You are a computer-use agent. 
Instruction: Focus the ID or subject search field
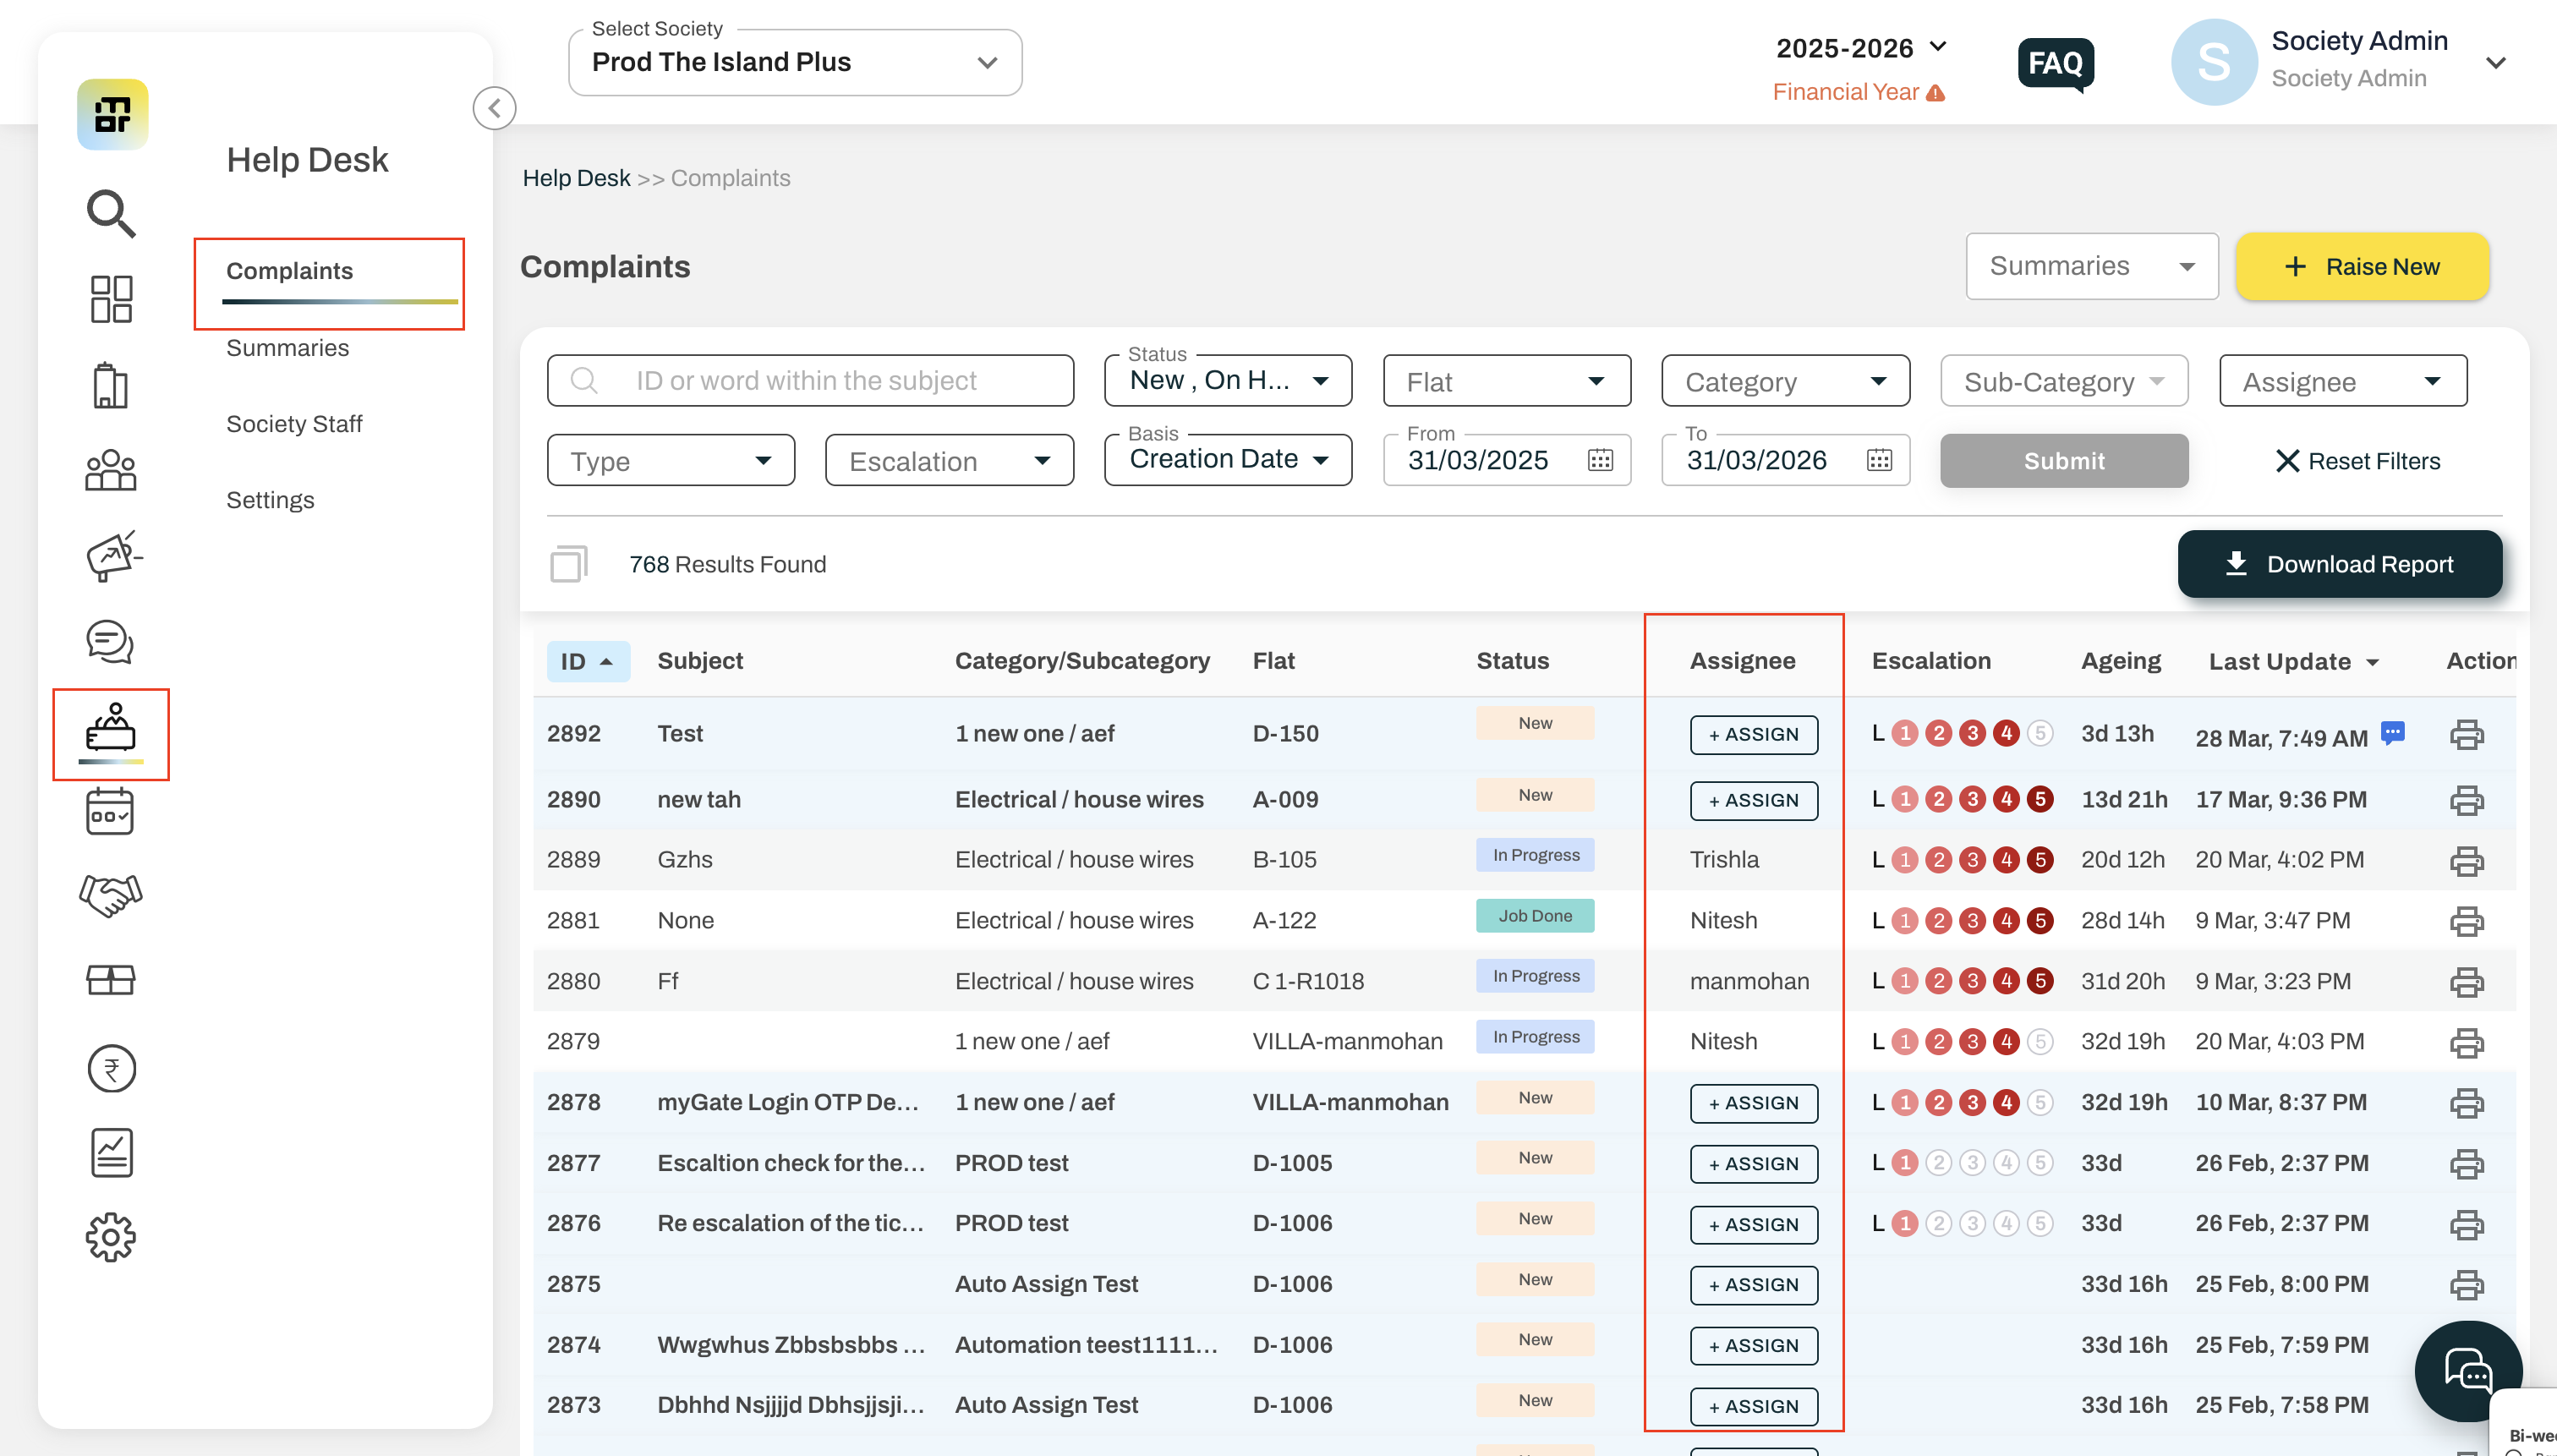click(x=810, y=381)
